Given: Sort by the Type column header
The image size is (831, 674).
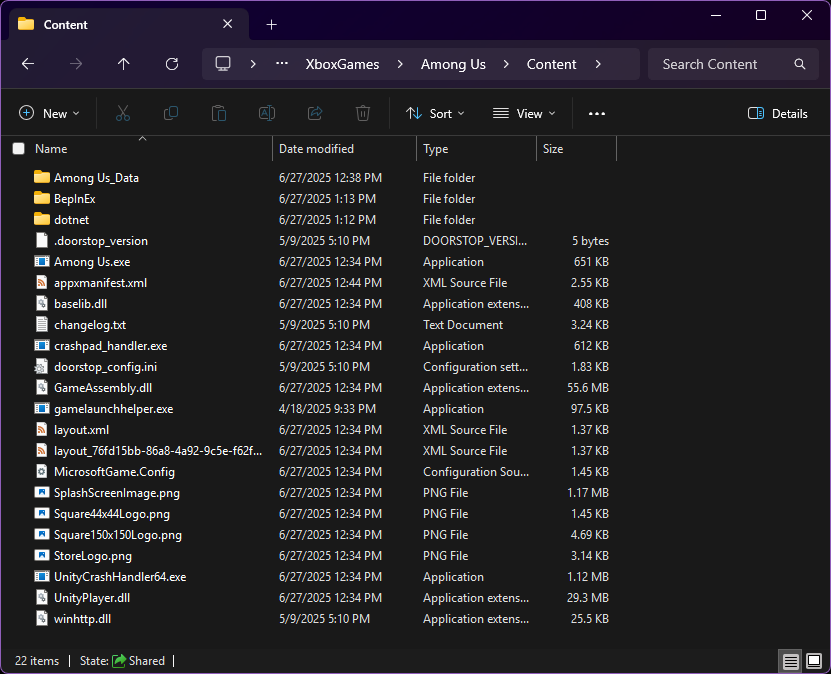Looking at the screenshot, I should [x=477, y=149].
